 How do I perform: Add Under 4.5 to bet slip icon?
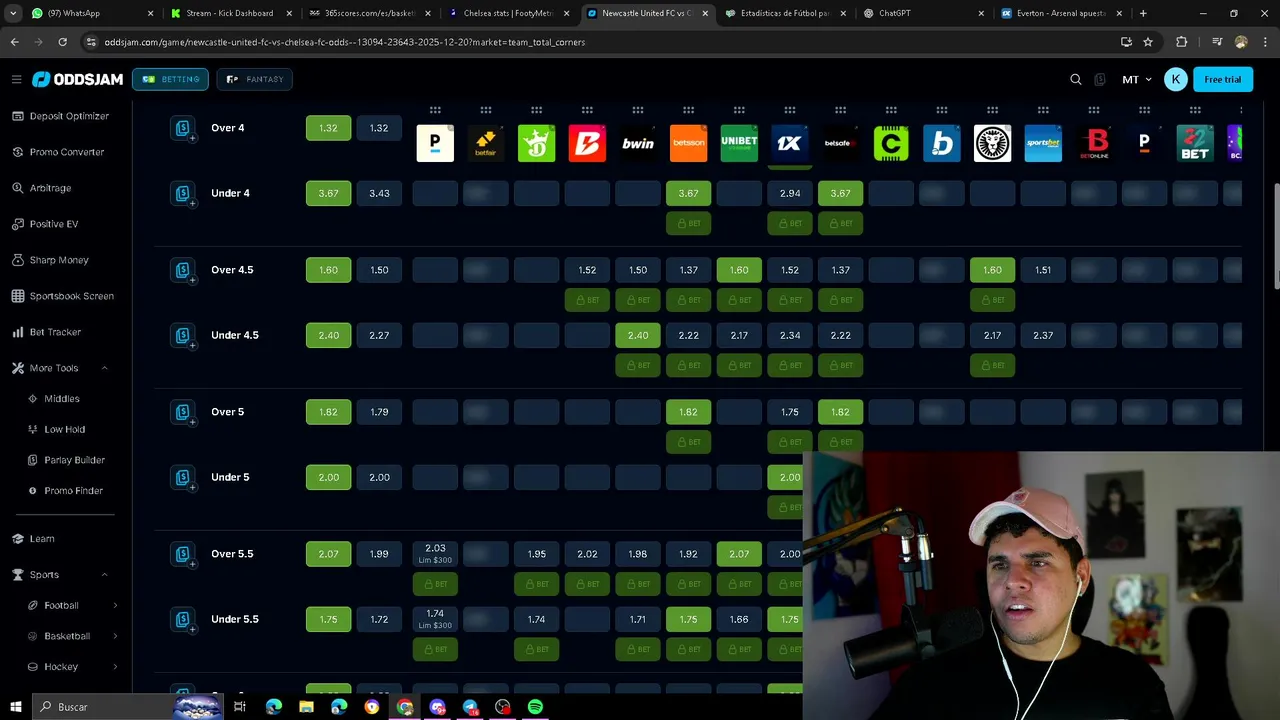(x=183, y=336)
